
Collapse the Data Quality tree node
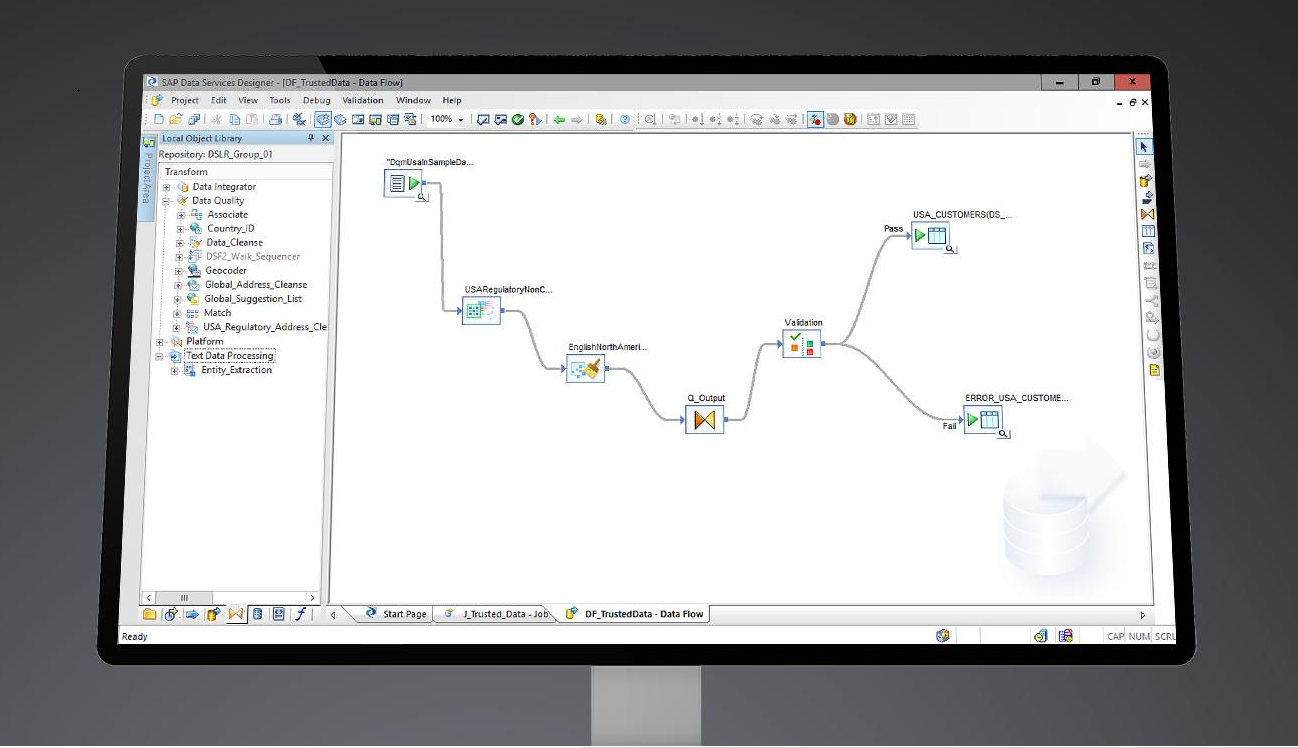167,201
